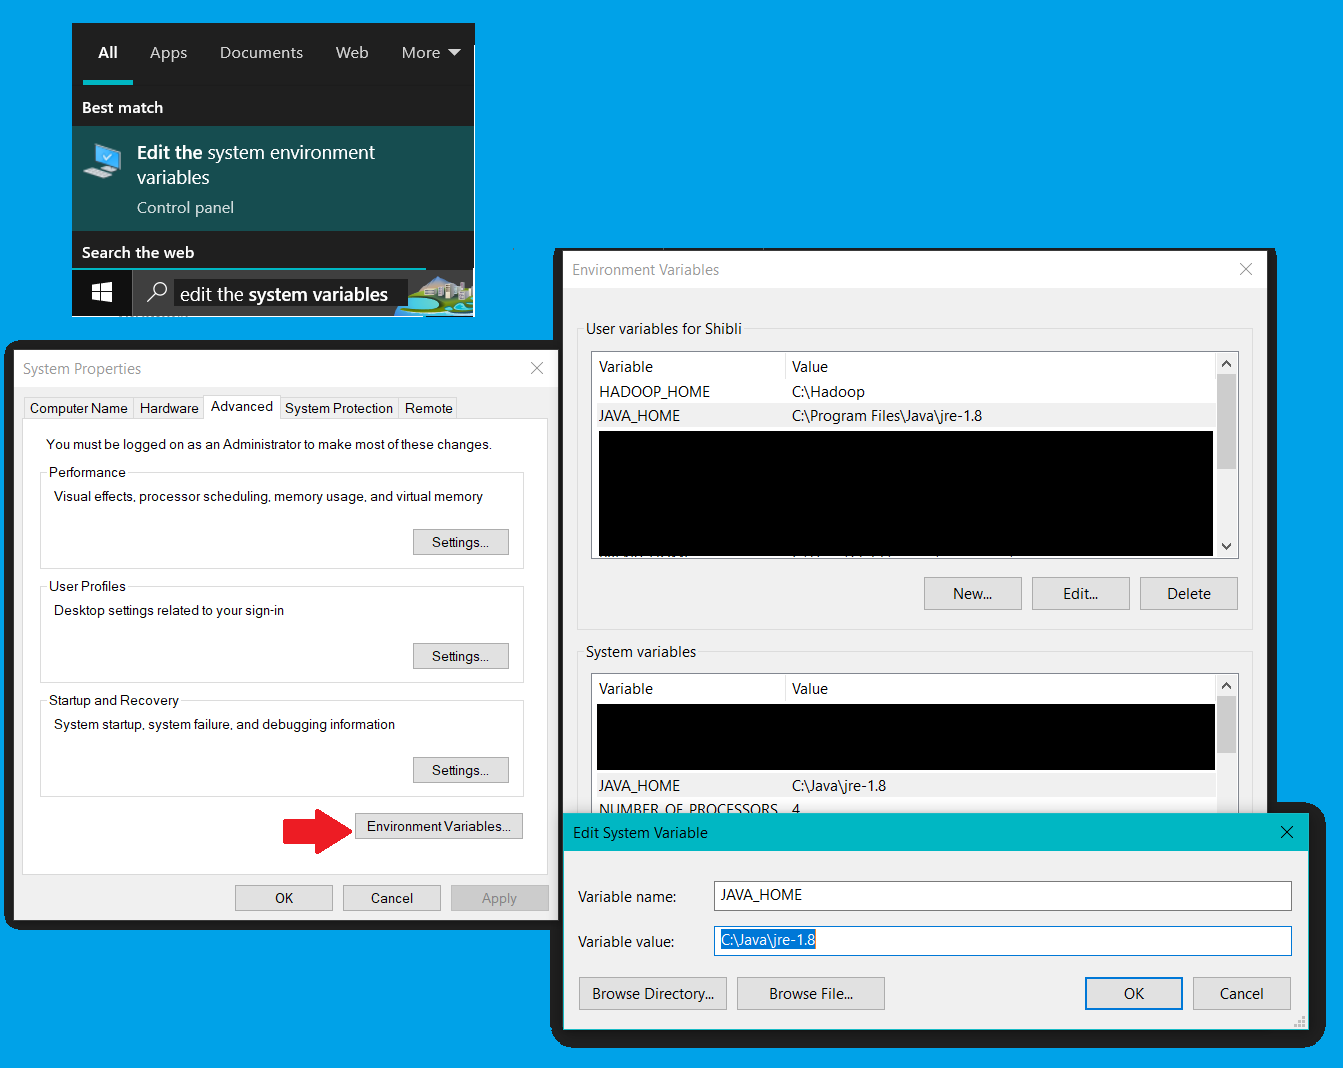Click OK in System Properties

point(284,898)
